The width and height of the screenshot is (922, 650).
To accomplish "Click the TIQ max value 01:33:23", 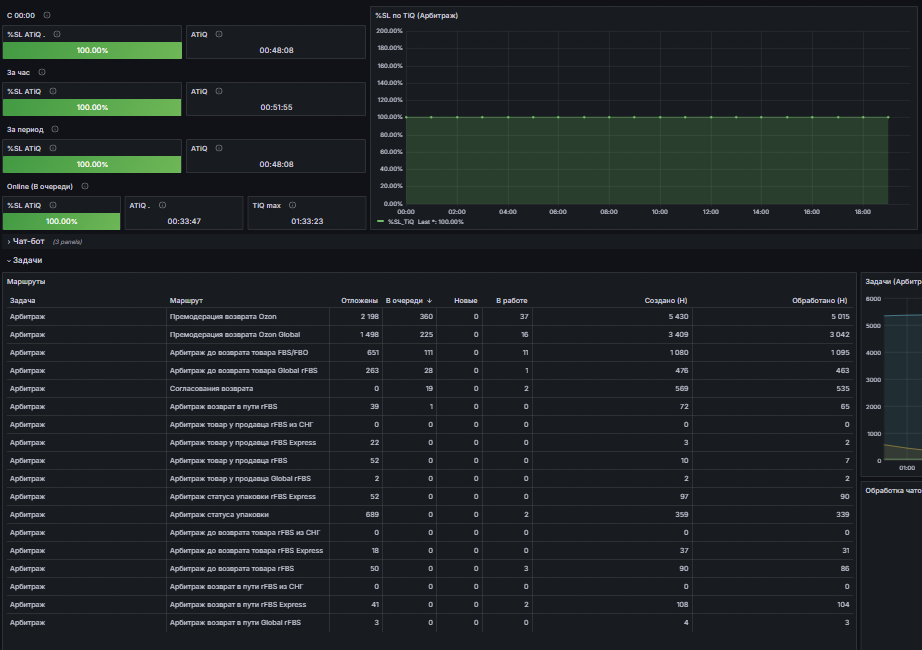I will [307, 221].
